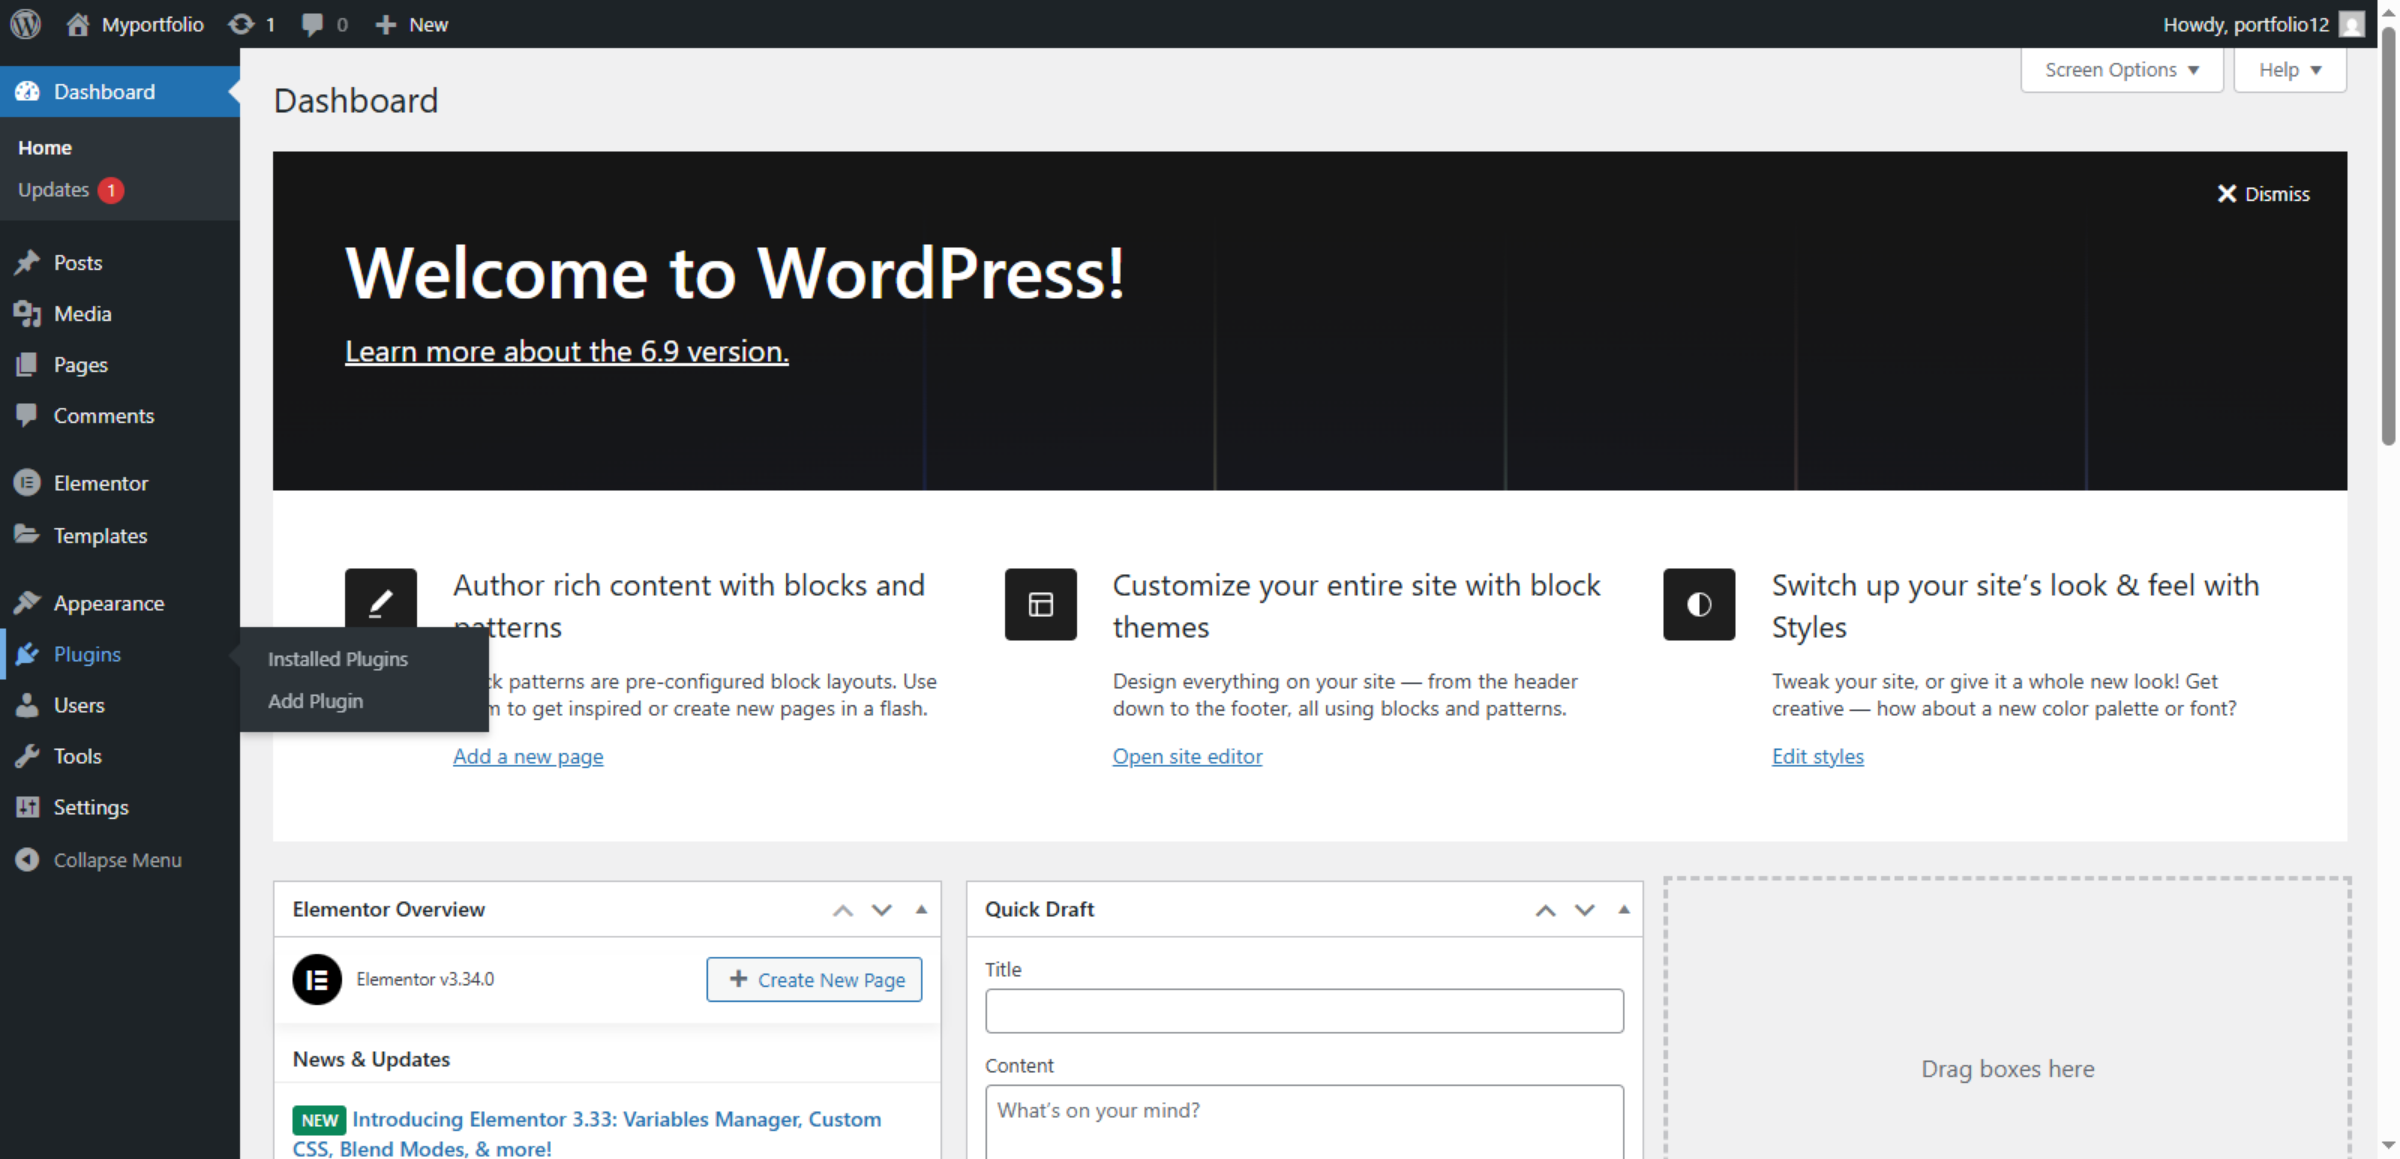Toggle the Elementor Overview panel triangle
Image resolution: width=2400 pixels, height=1159 pixels.
pos(921,910)
